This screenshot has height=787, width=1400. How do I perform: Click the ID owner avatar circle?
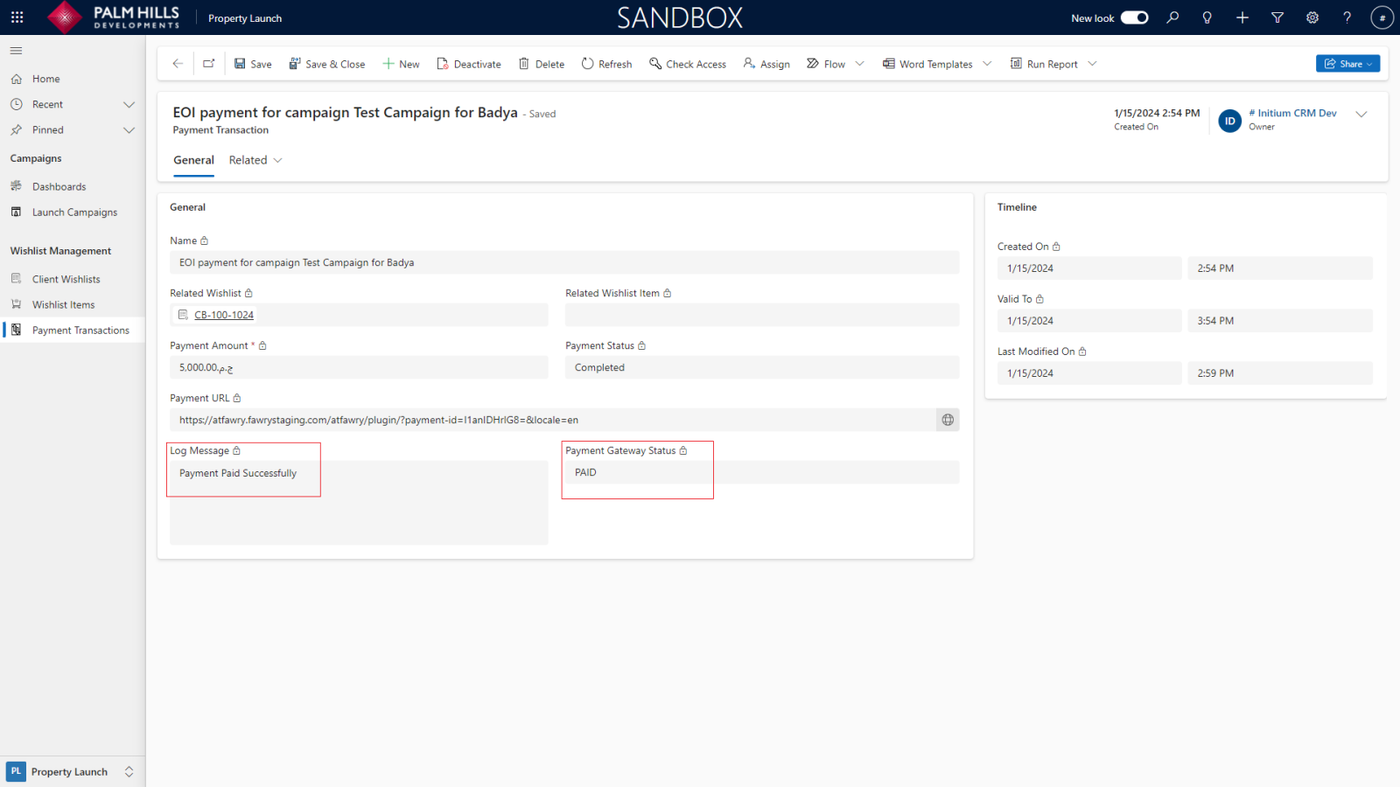[x=1230, y=121]
